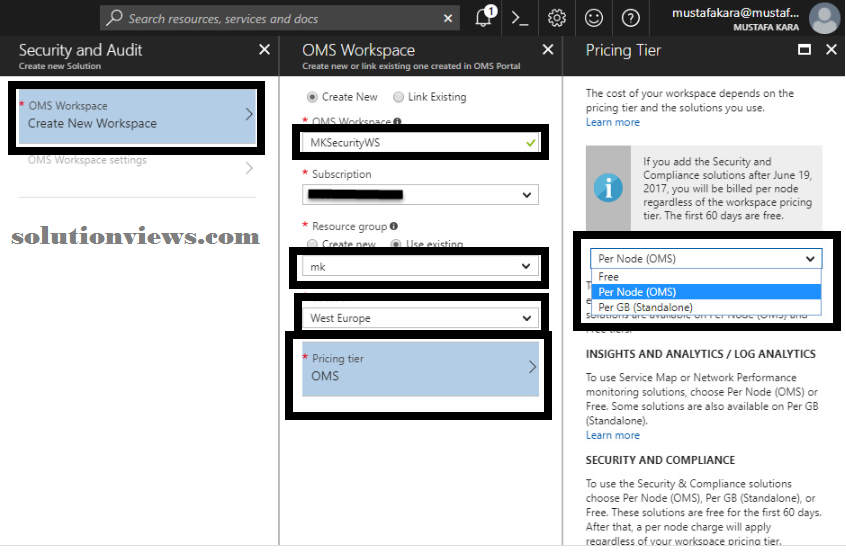Close the Pricing Tier blade
The width and height of the screenshot is (846, 557).
tap(831, 50)
